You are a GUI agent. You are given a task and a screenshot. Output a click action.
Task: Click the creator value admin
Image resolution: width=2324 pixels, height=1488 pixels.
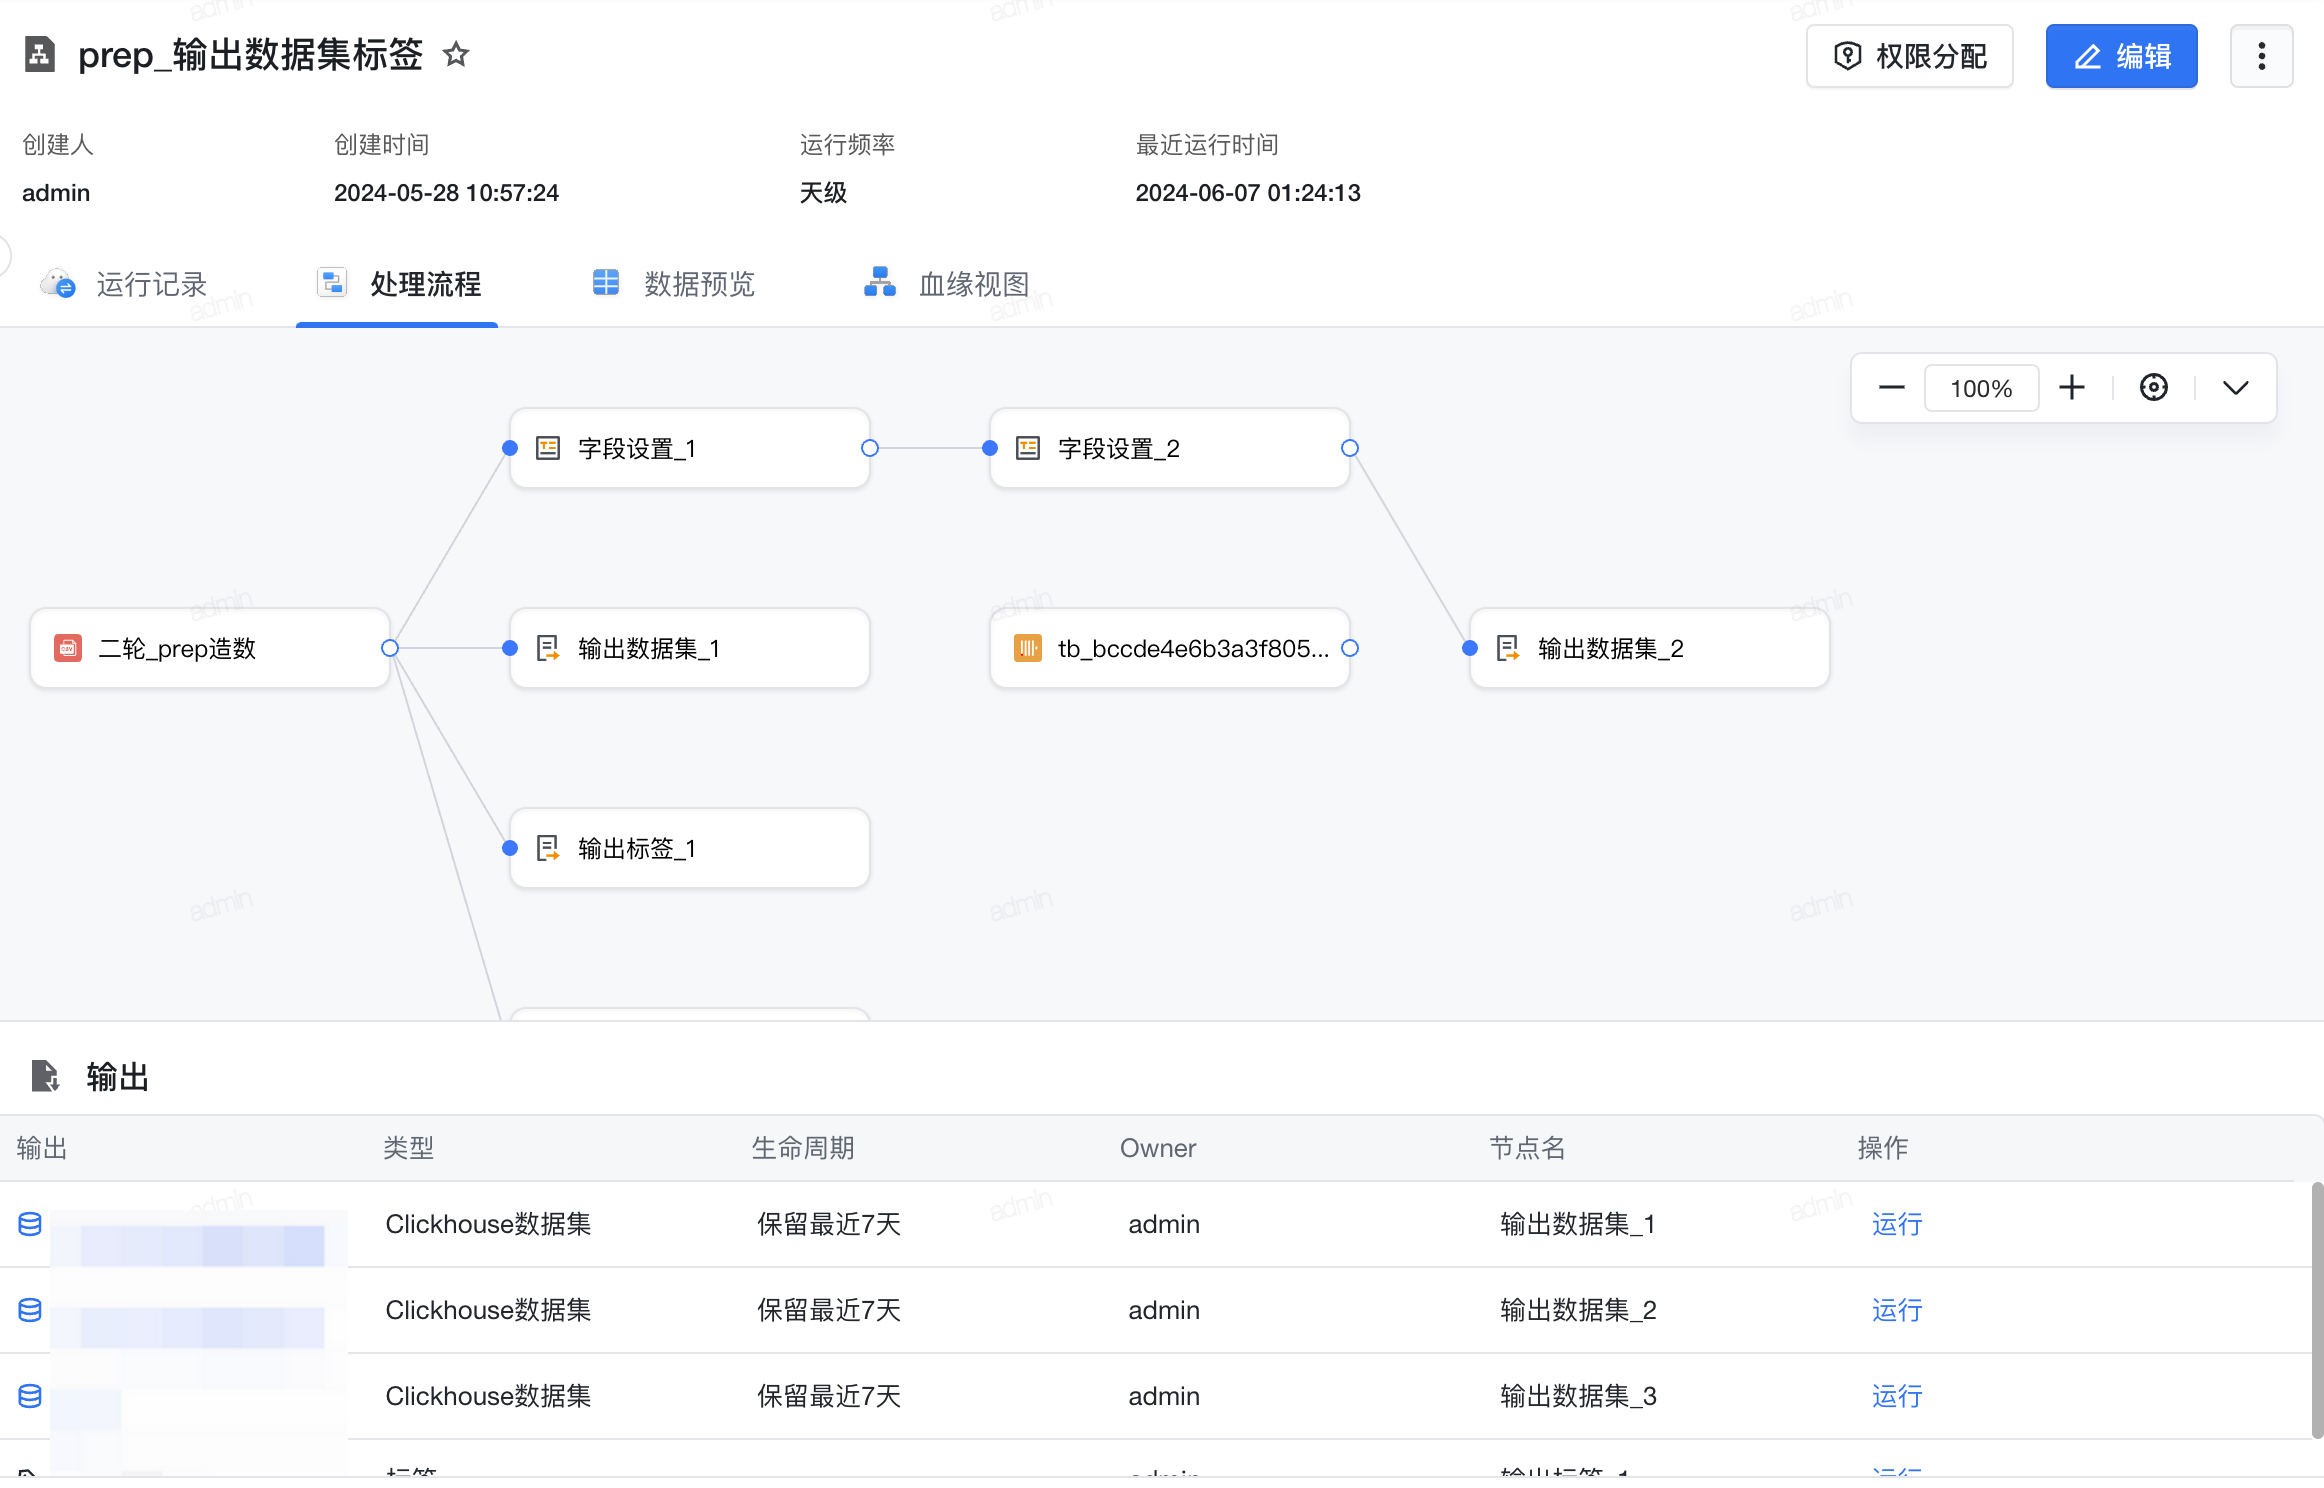tap(56, 193)
